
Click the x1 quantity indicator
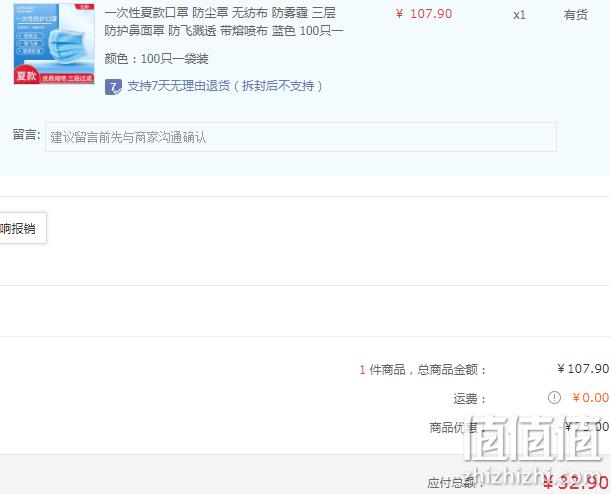[519, 15]
